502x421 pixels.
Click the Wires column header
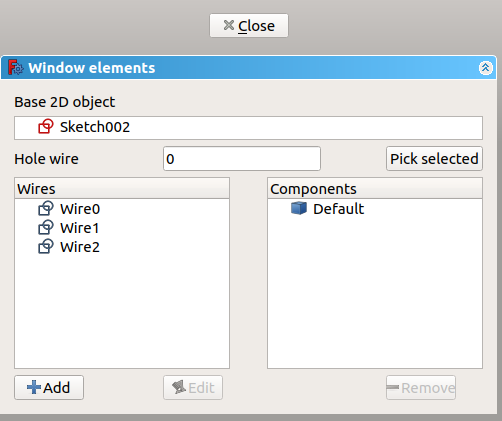[122, 189]
